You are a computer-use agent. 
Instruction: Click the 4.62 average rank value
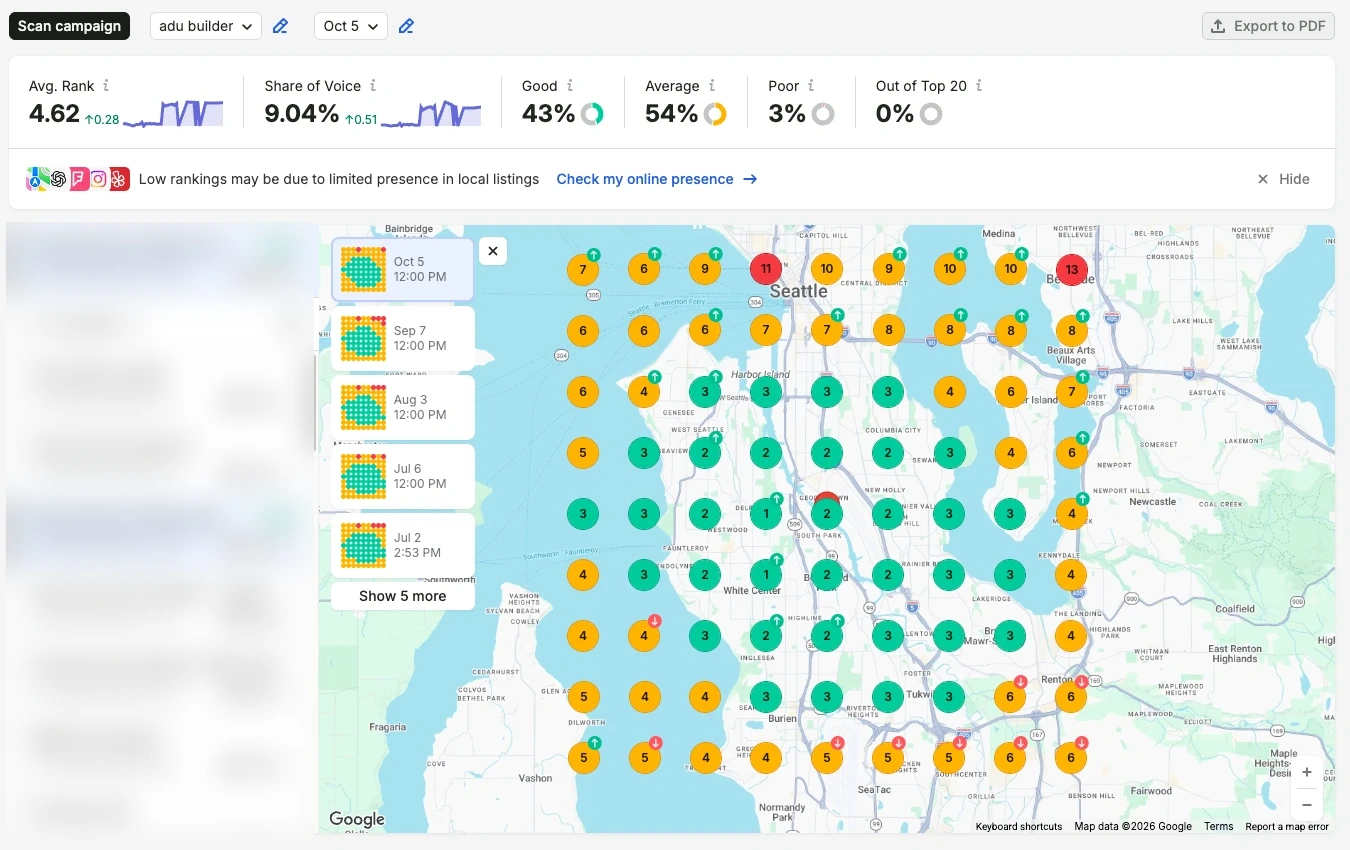click(54, 114)
